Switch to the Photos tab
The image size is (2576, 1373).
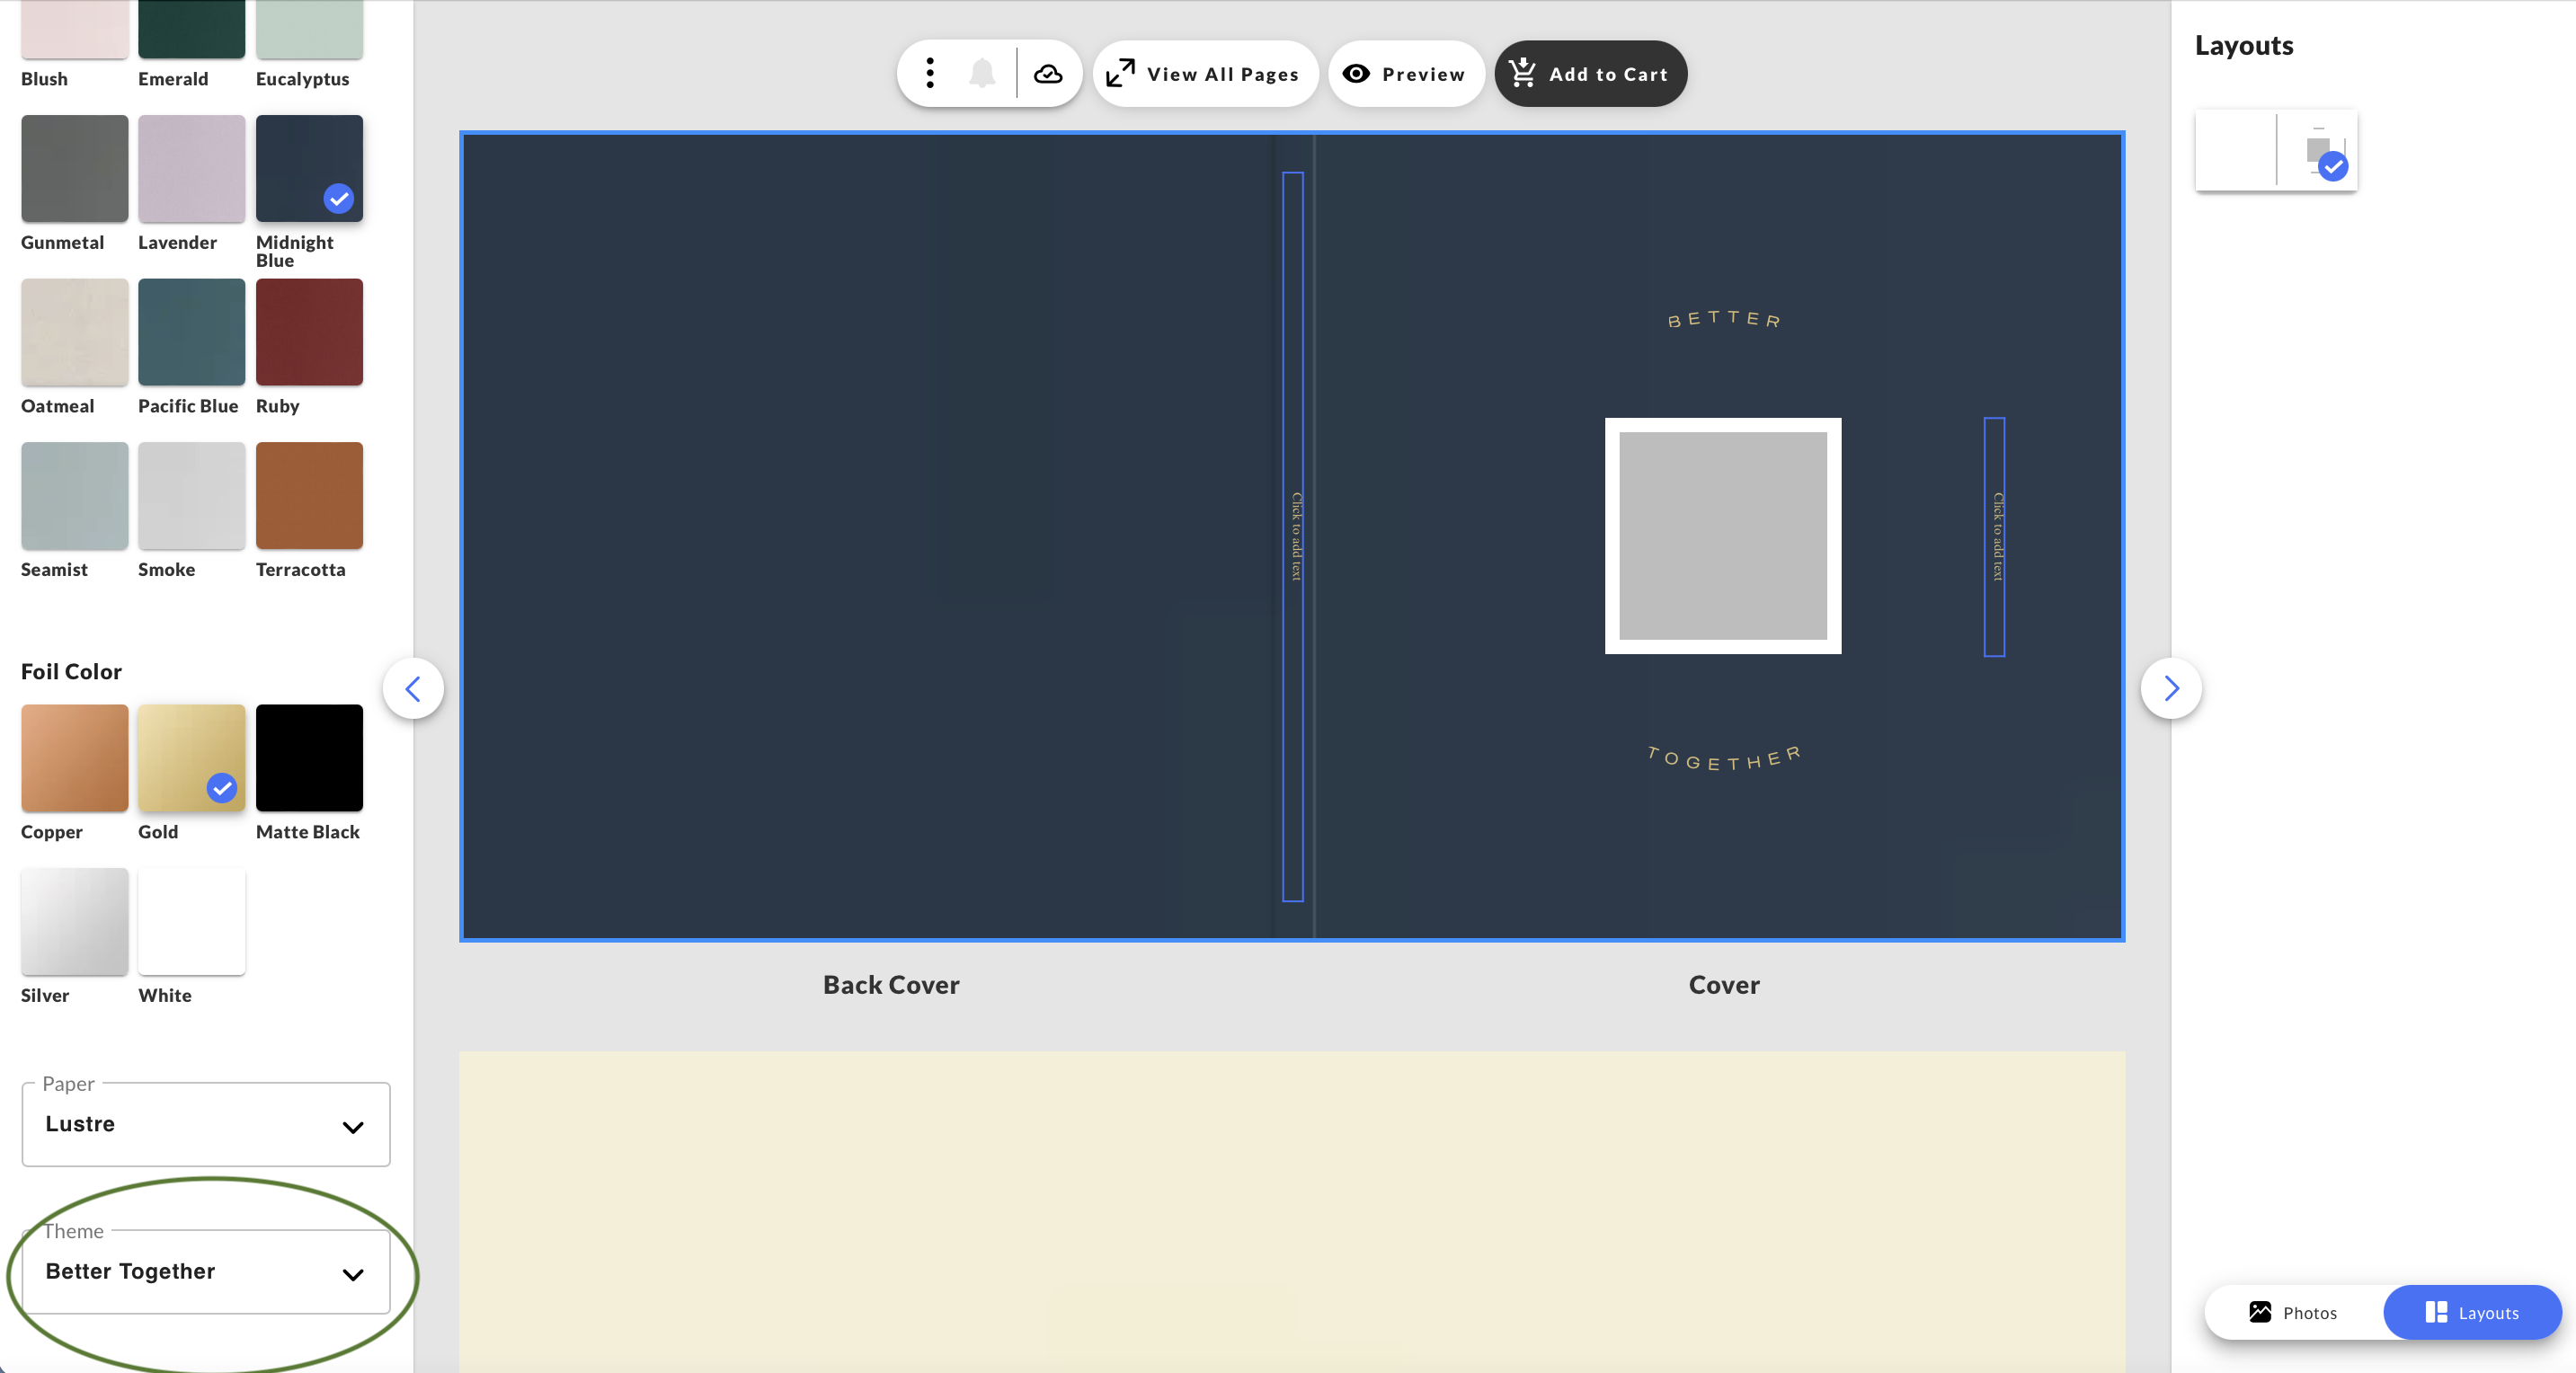tap(2292, 1312)
